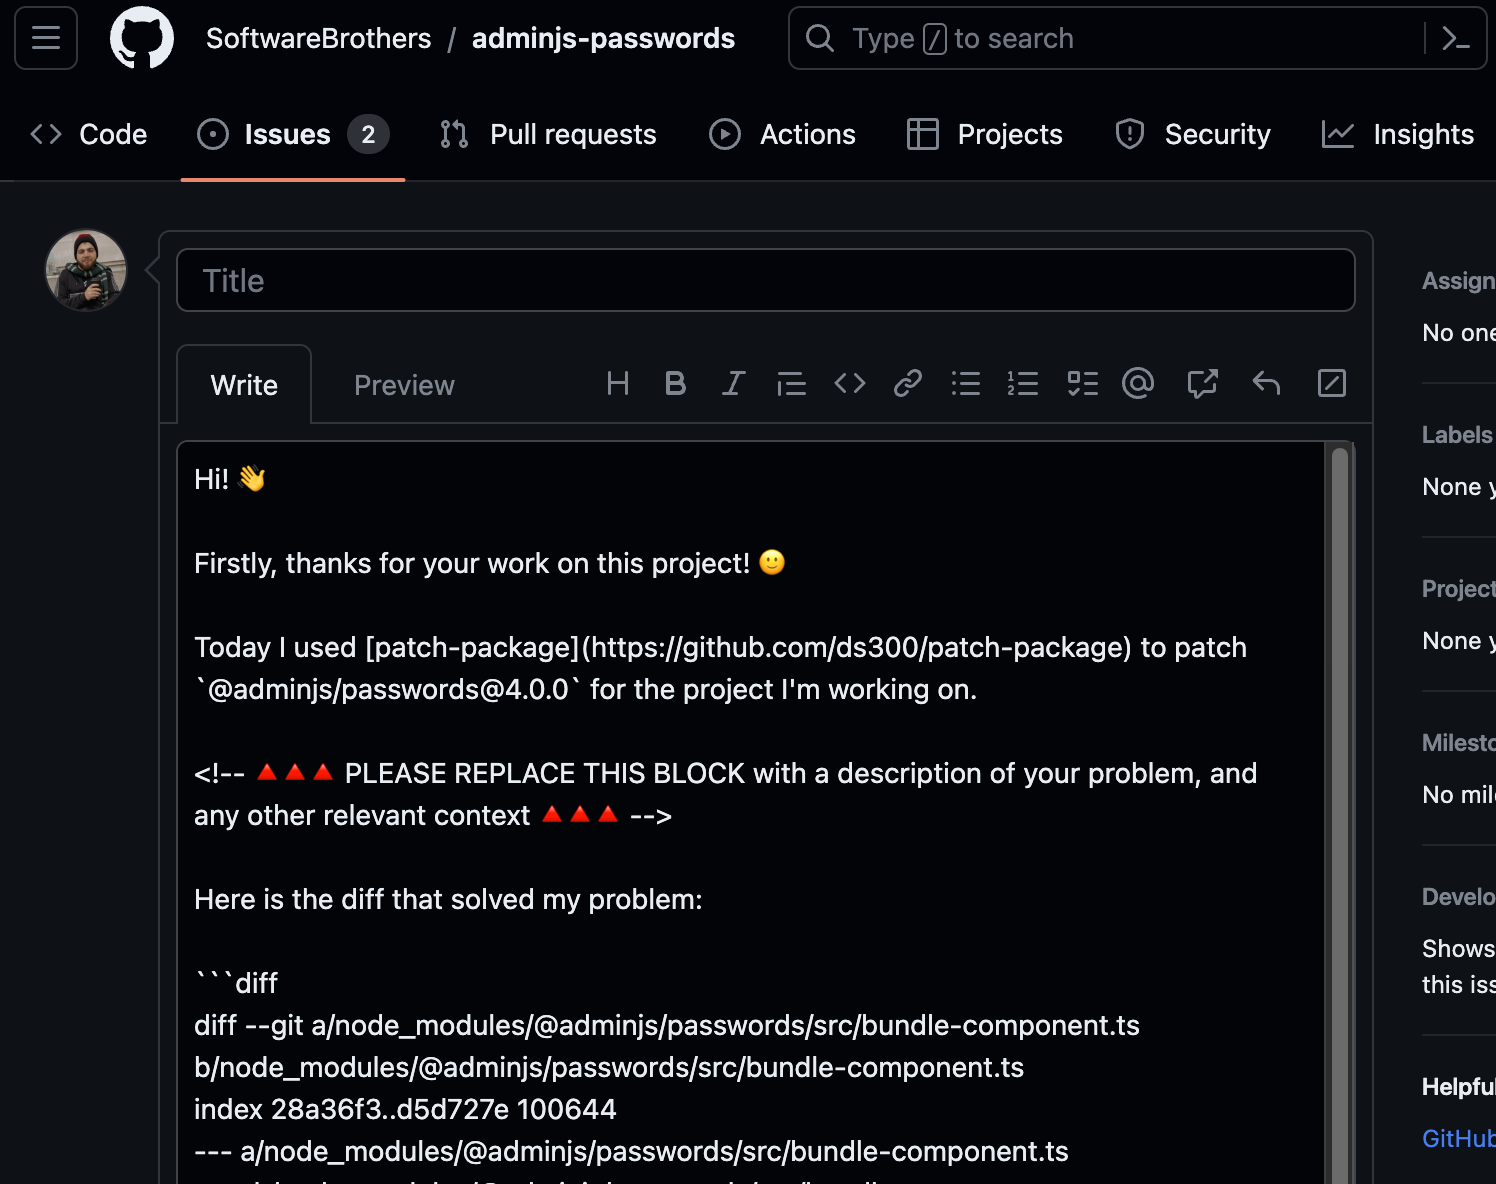Open SoftwareBrothers owner link
Viewport: 1496px width, 1184px height.
(319, 38)
